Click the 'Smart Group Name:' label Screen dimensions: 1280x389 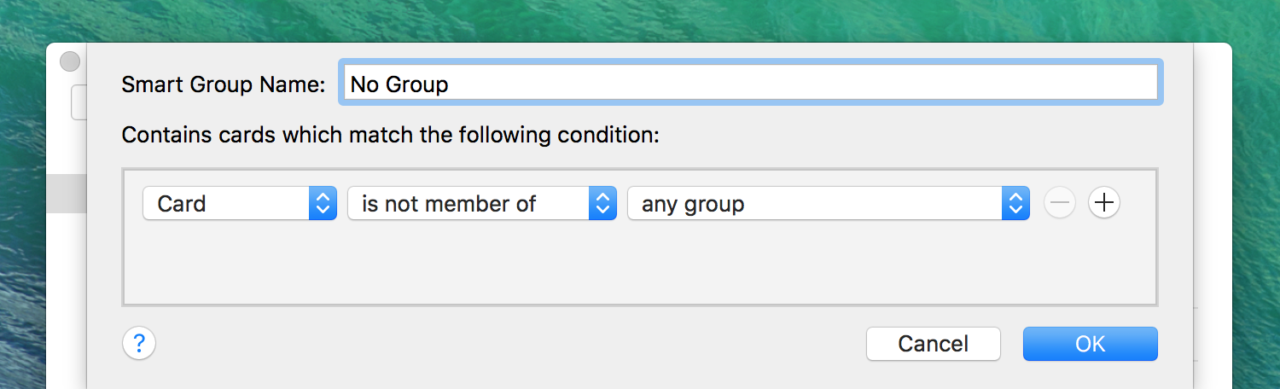pos(224,85)
